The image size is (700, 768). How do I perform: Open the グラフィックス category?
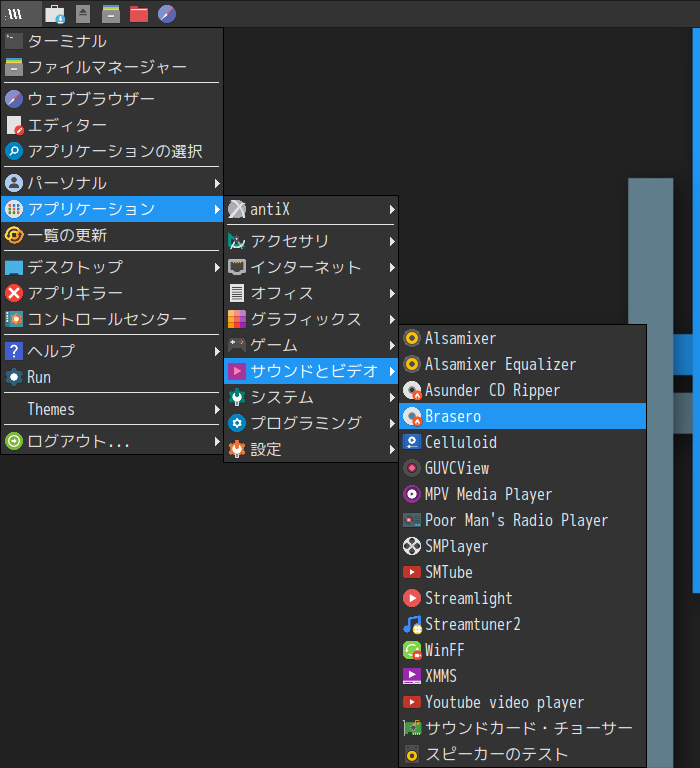(311, 319)
